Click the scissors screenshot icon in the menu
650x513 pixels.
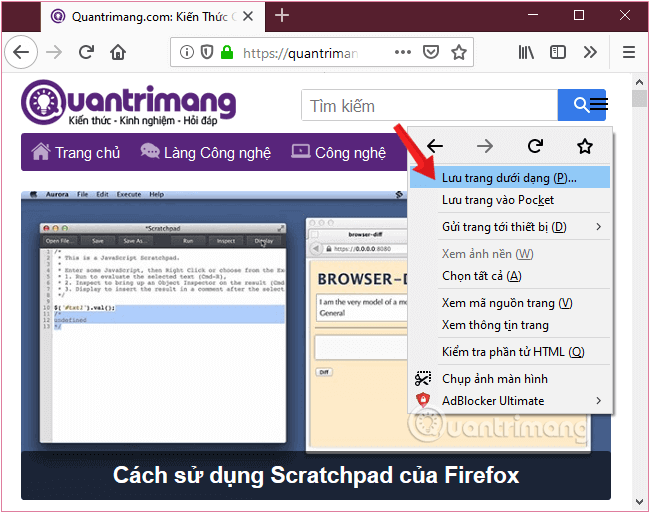pyautogui.click(x=423, y=378)
